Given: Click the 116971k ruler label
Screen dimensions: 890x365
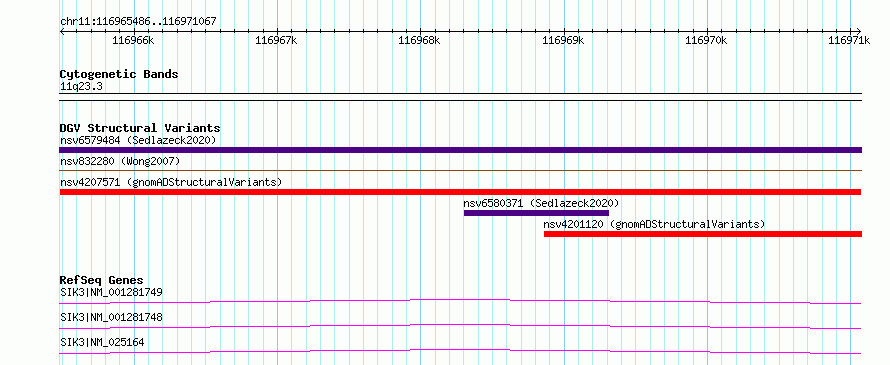Looking at the screenshot, I should tap(849, 41).
